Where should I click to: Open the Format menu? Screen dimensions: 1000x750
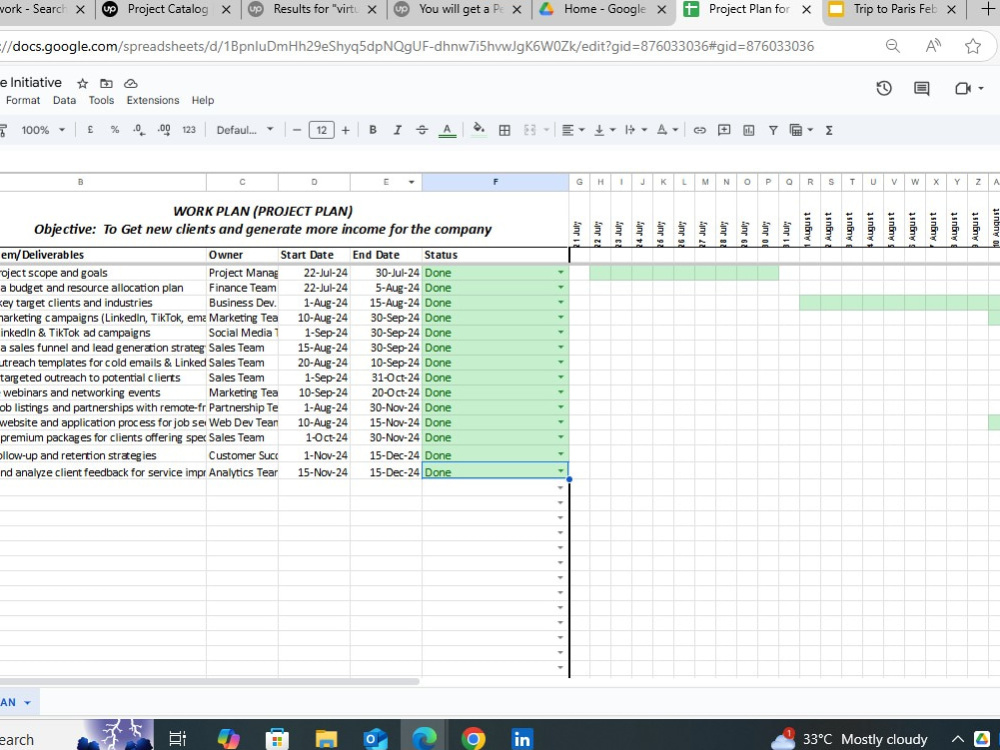tap(23, 100)
